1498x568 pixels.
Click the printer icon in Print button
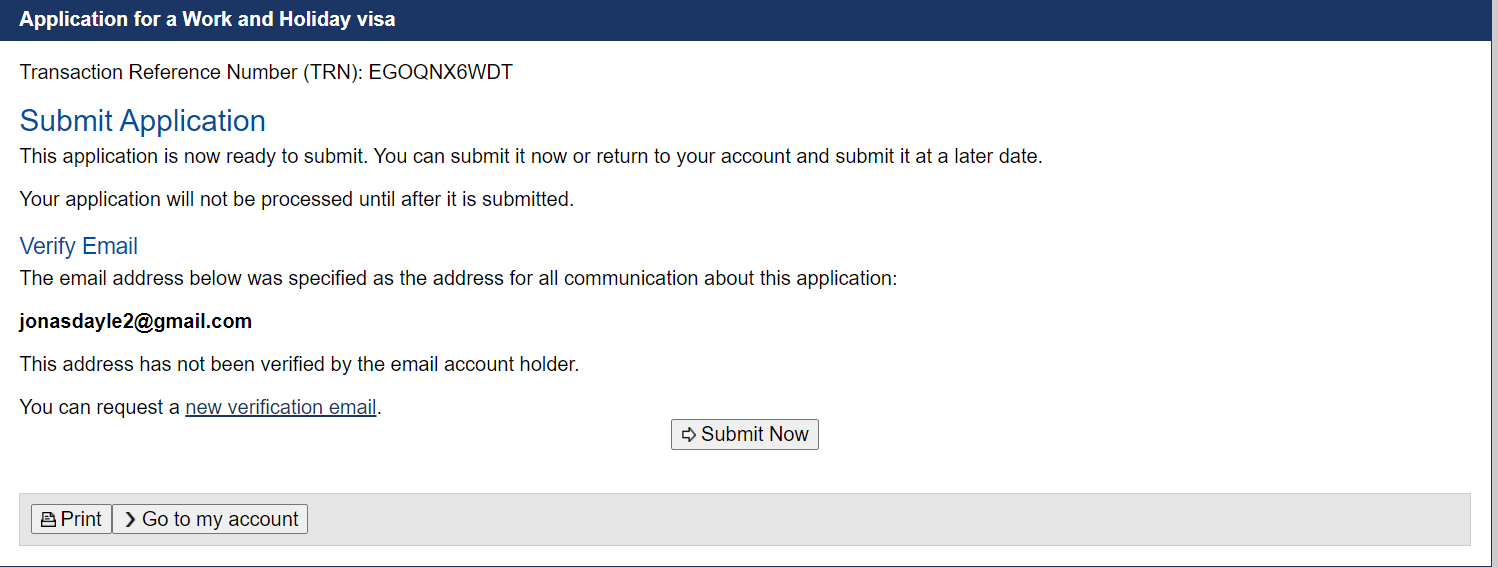(48, 520)
